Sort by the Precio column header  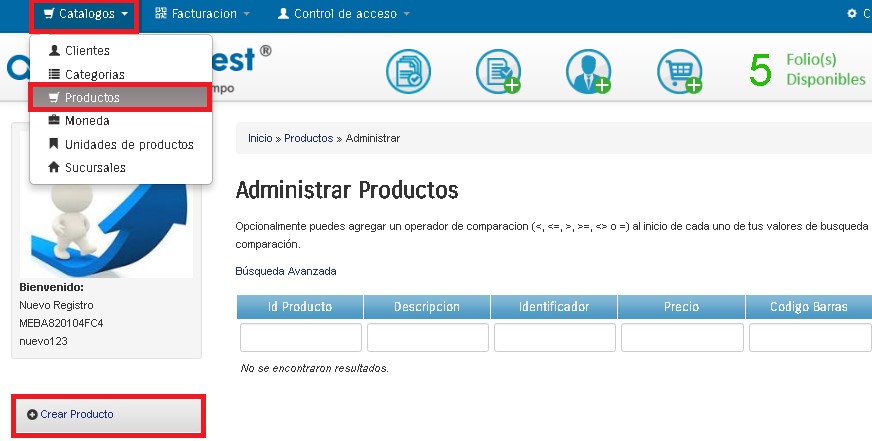681,307
